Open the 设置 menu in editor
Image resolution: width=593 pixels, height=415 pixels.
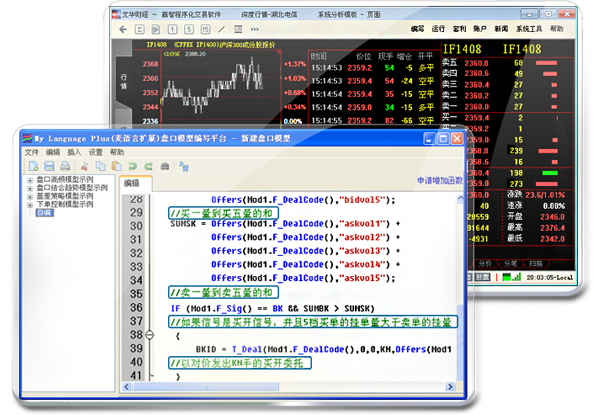click(95, 152)
